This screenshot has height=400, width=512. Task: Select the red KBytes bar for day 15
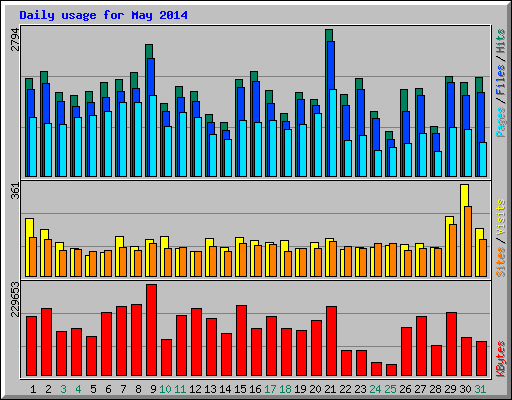[241, 341]
